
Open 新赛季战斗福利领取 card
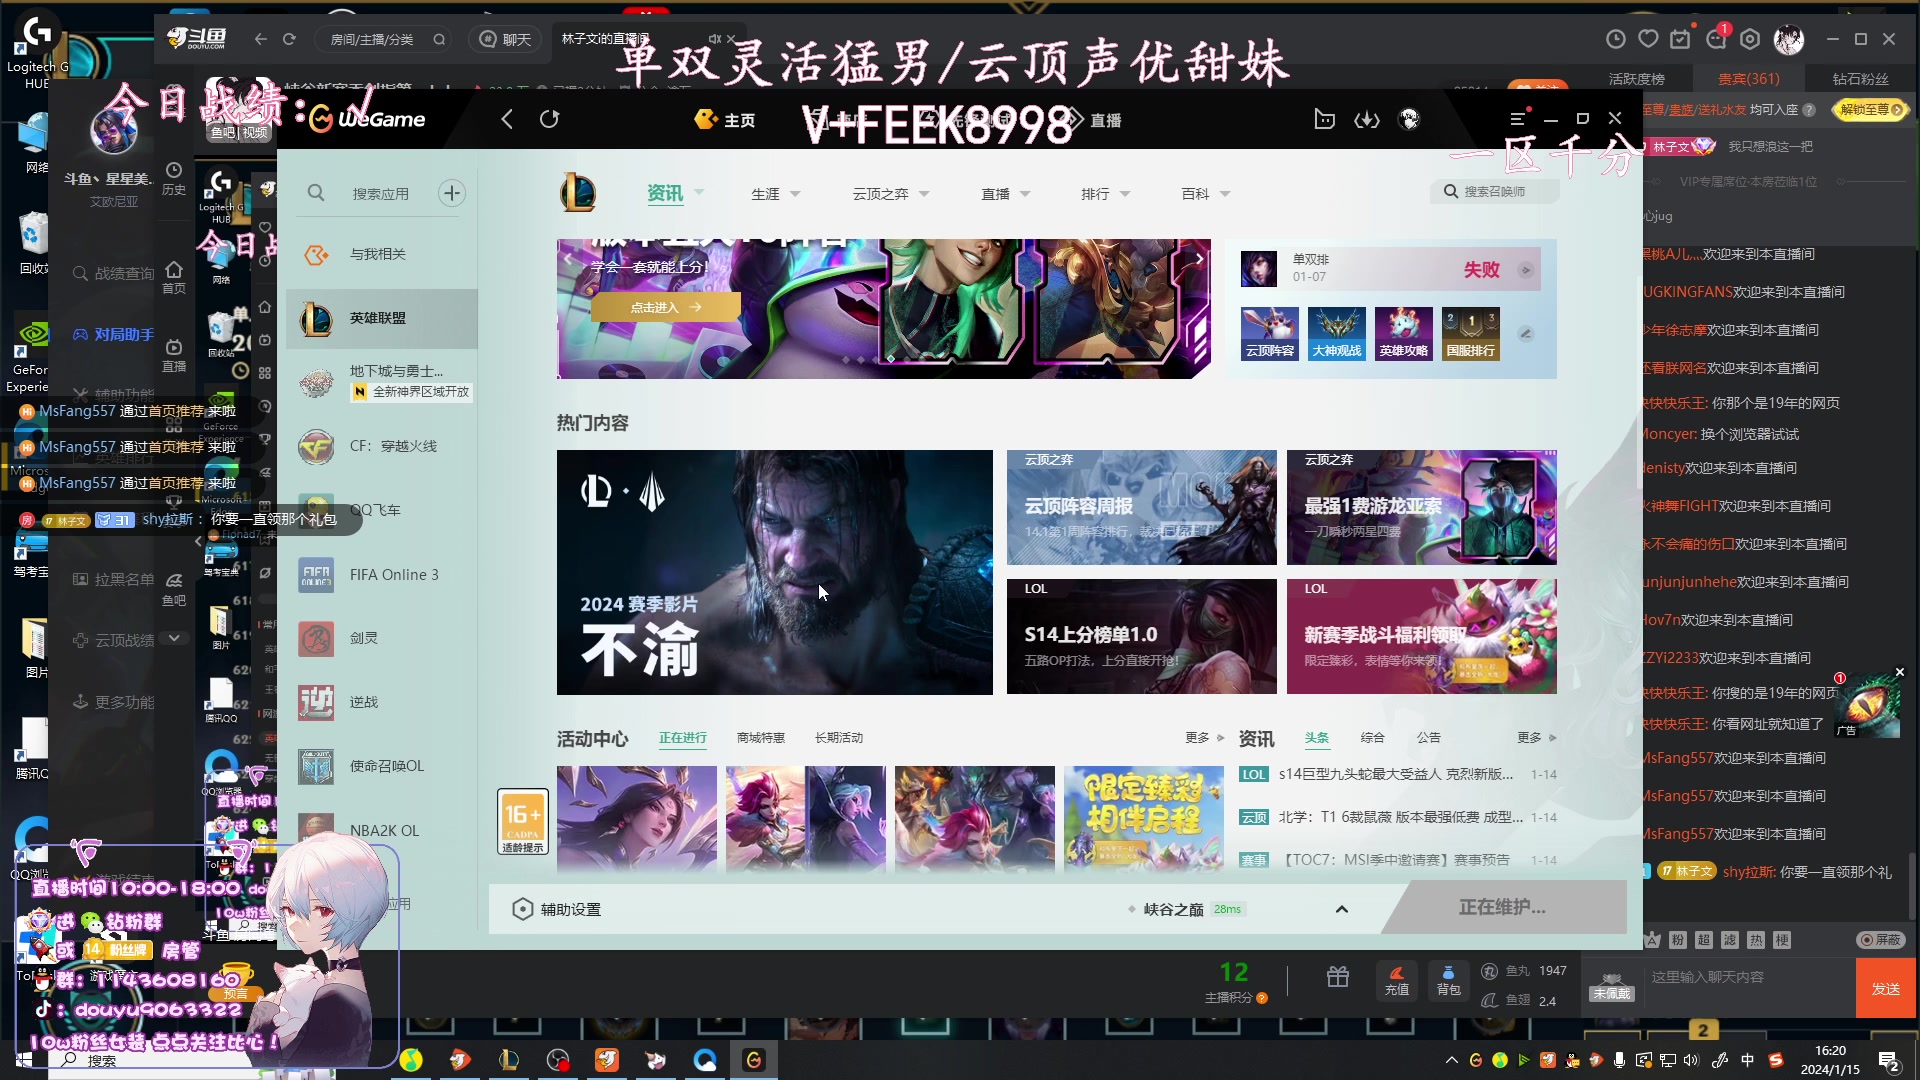click(x=1421, y=636)
